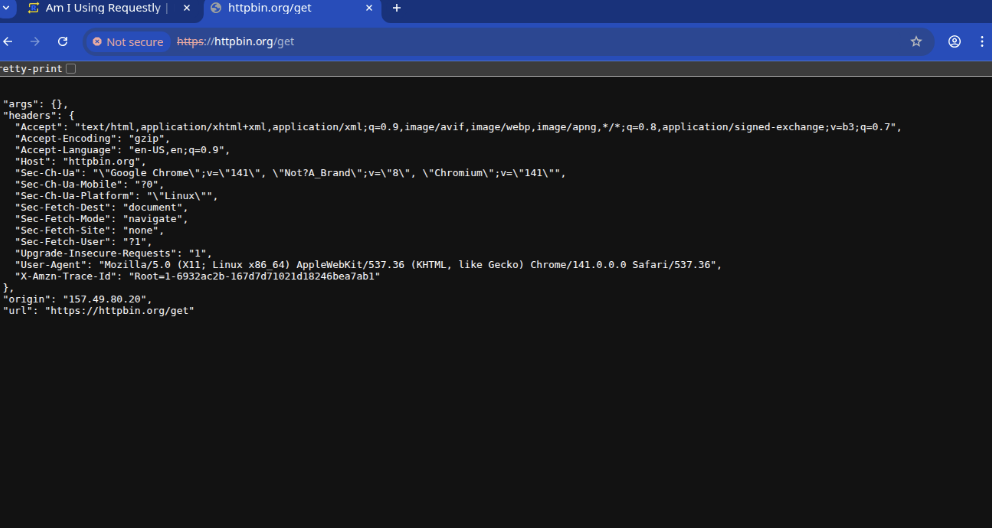Click the forward navigation arrow
The width and height of the screenshot is (992, 528).
coord(35,42)
